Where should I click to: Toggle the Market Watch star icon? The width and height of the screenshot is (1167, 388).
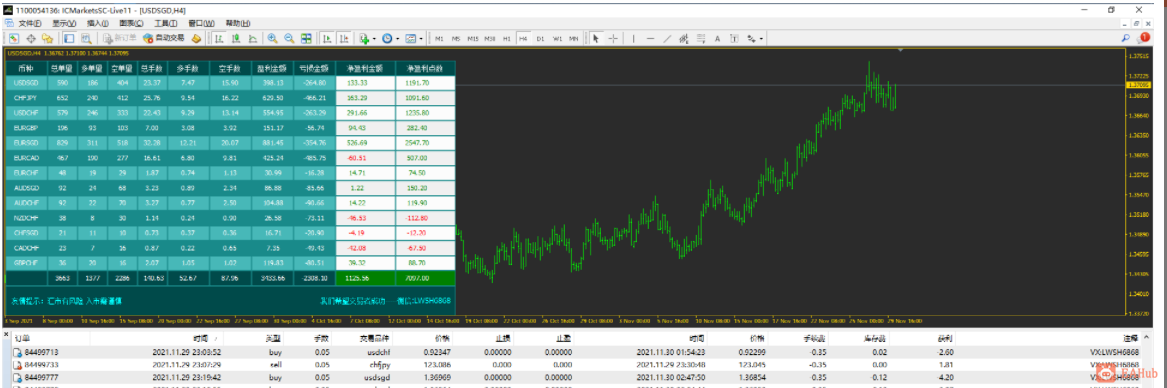click(x=47, y=38)
